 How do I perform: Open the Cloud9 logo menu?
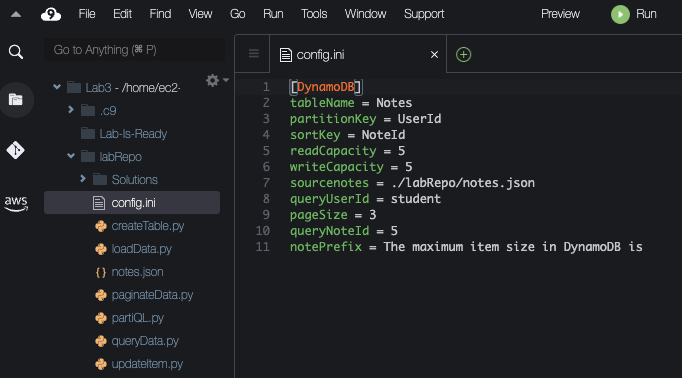pos(51,14)
